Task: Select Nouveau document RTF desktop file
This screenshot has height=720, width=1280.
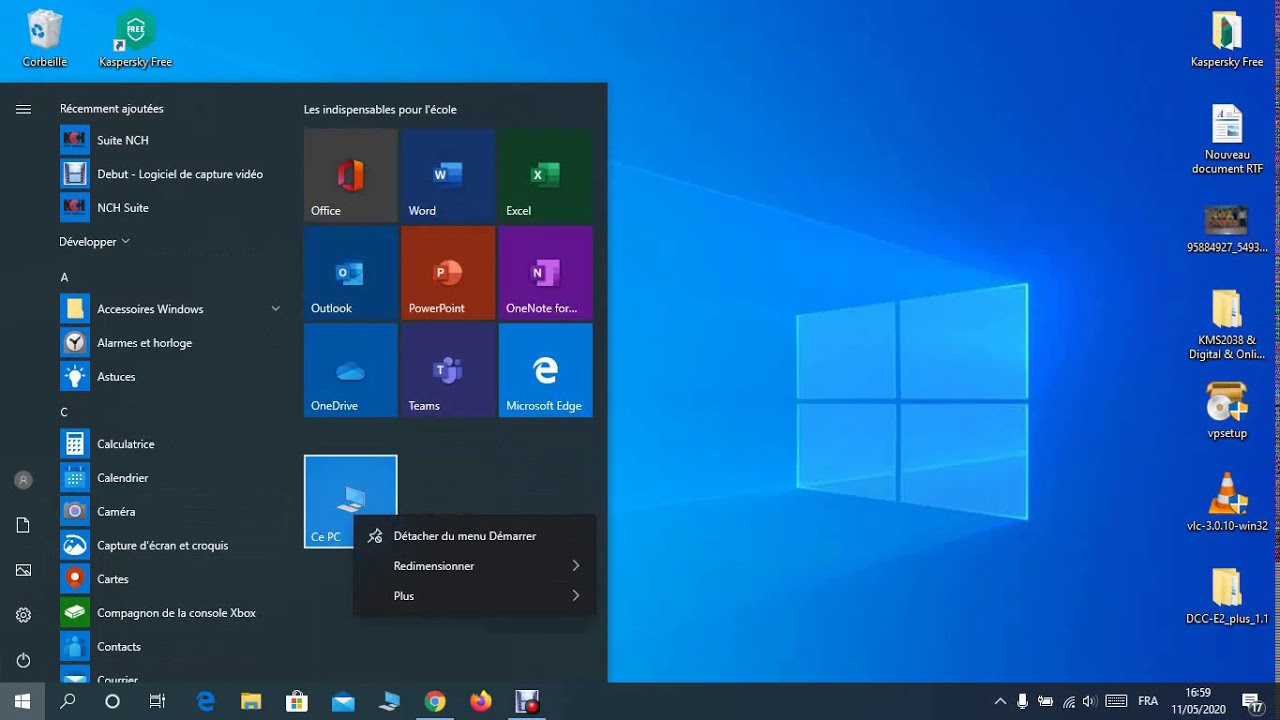Action: coord(1227,140)
